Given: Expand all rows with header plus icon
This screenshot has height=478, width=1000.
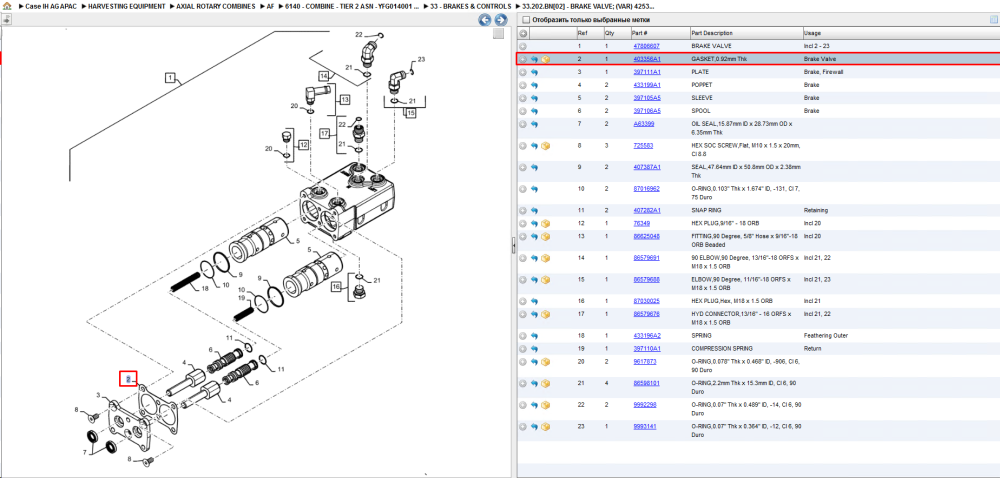Looking at the screenshot, I should point(523,33).
